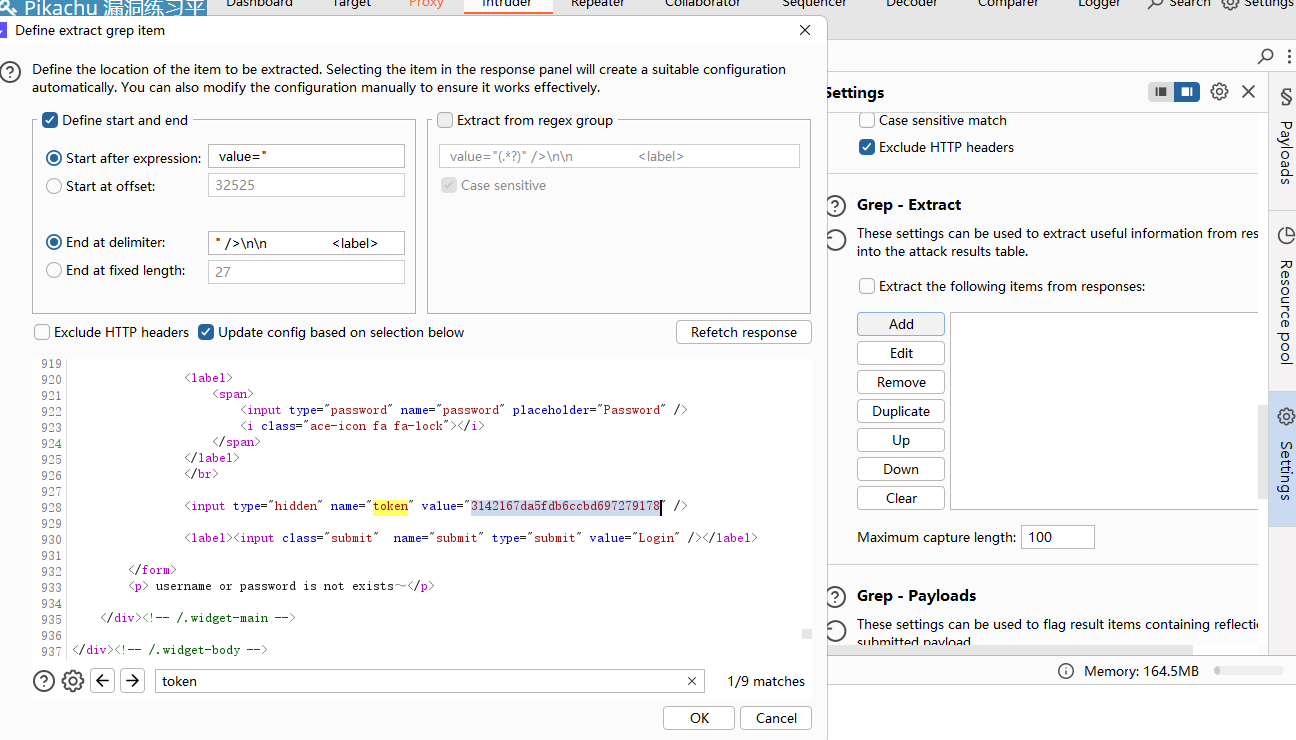This screenshot has height=740, width=1296.
Task: Open the Decoder tab
Action: 912,4
